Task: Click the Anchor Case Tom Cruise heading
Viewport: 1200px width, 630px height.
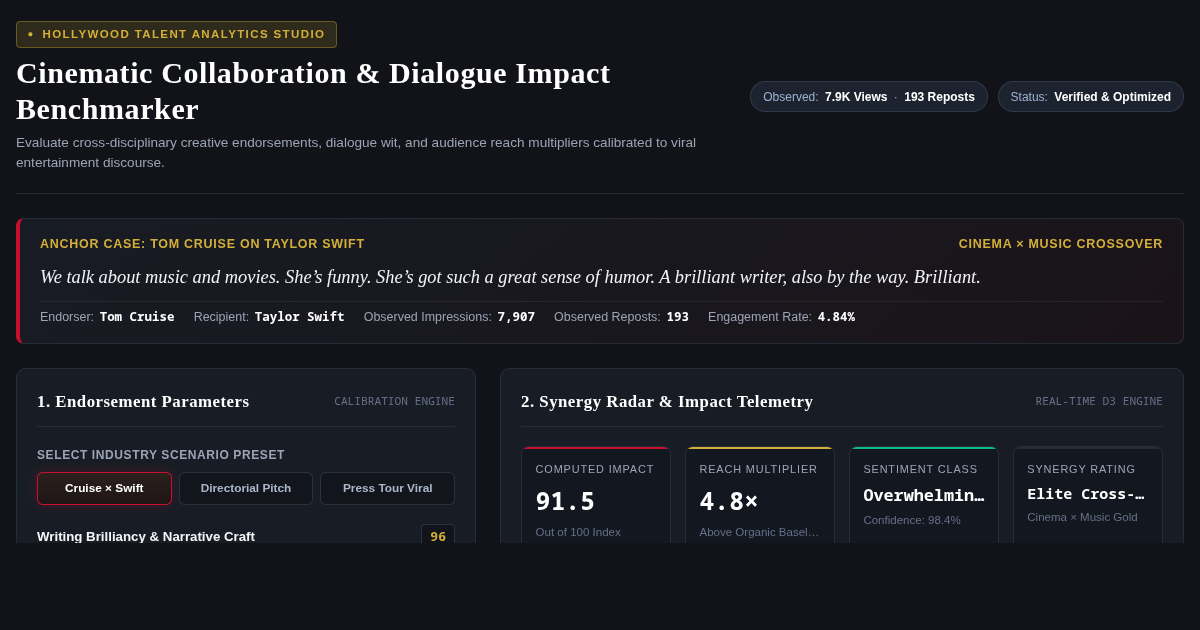Action: point(202,244)
